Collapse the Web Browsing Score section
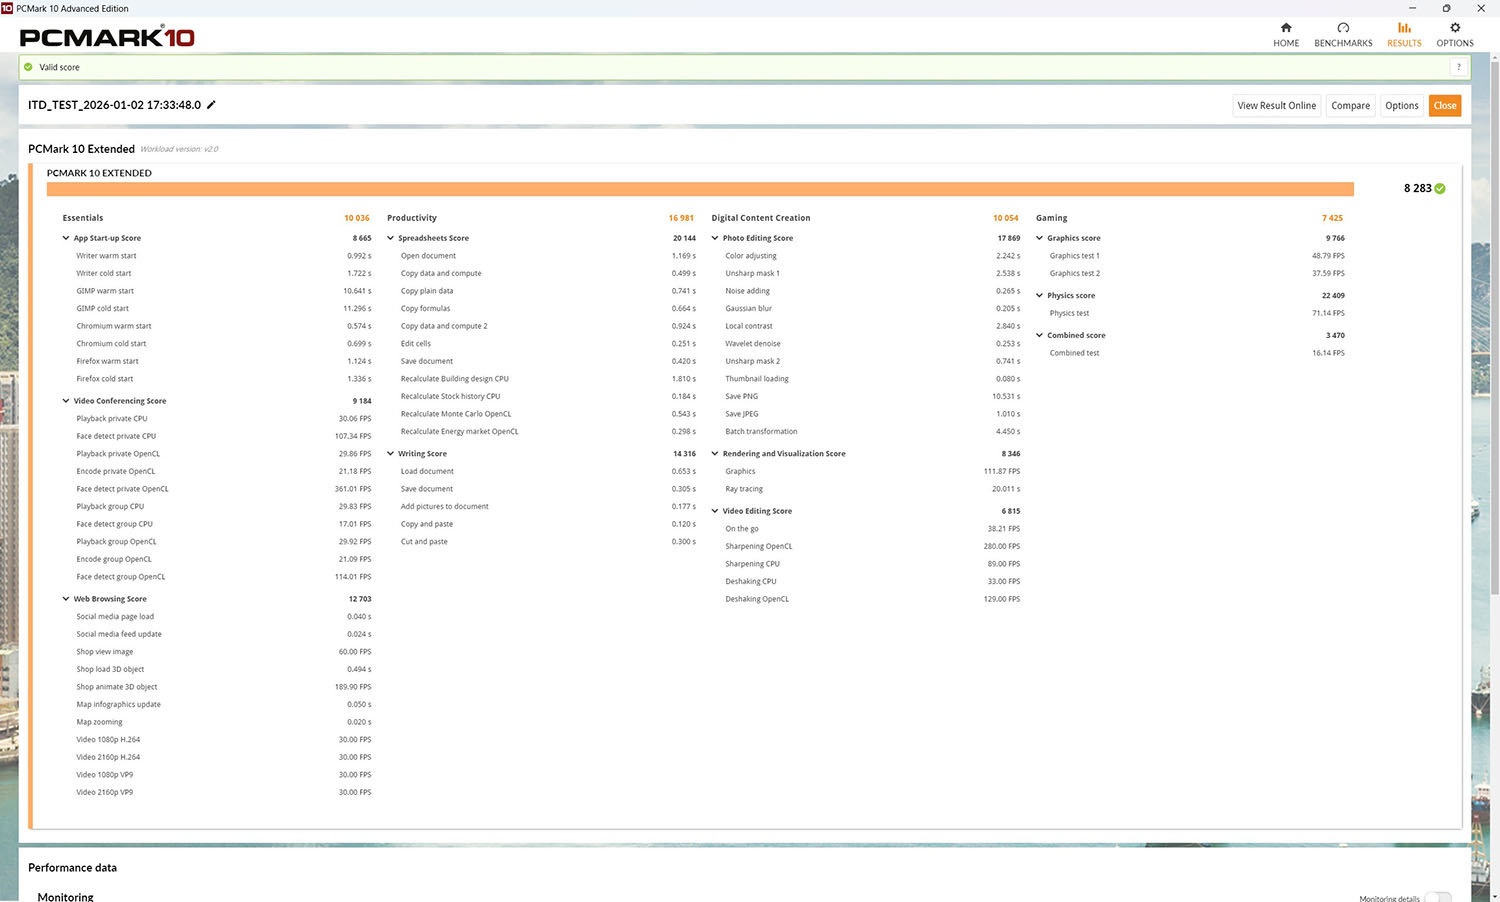 pyautogui.click(x=66, y=599)
